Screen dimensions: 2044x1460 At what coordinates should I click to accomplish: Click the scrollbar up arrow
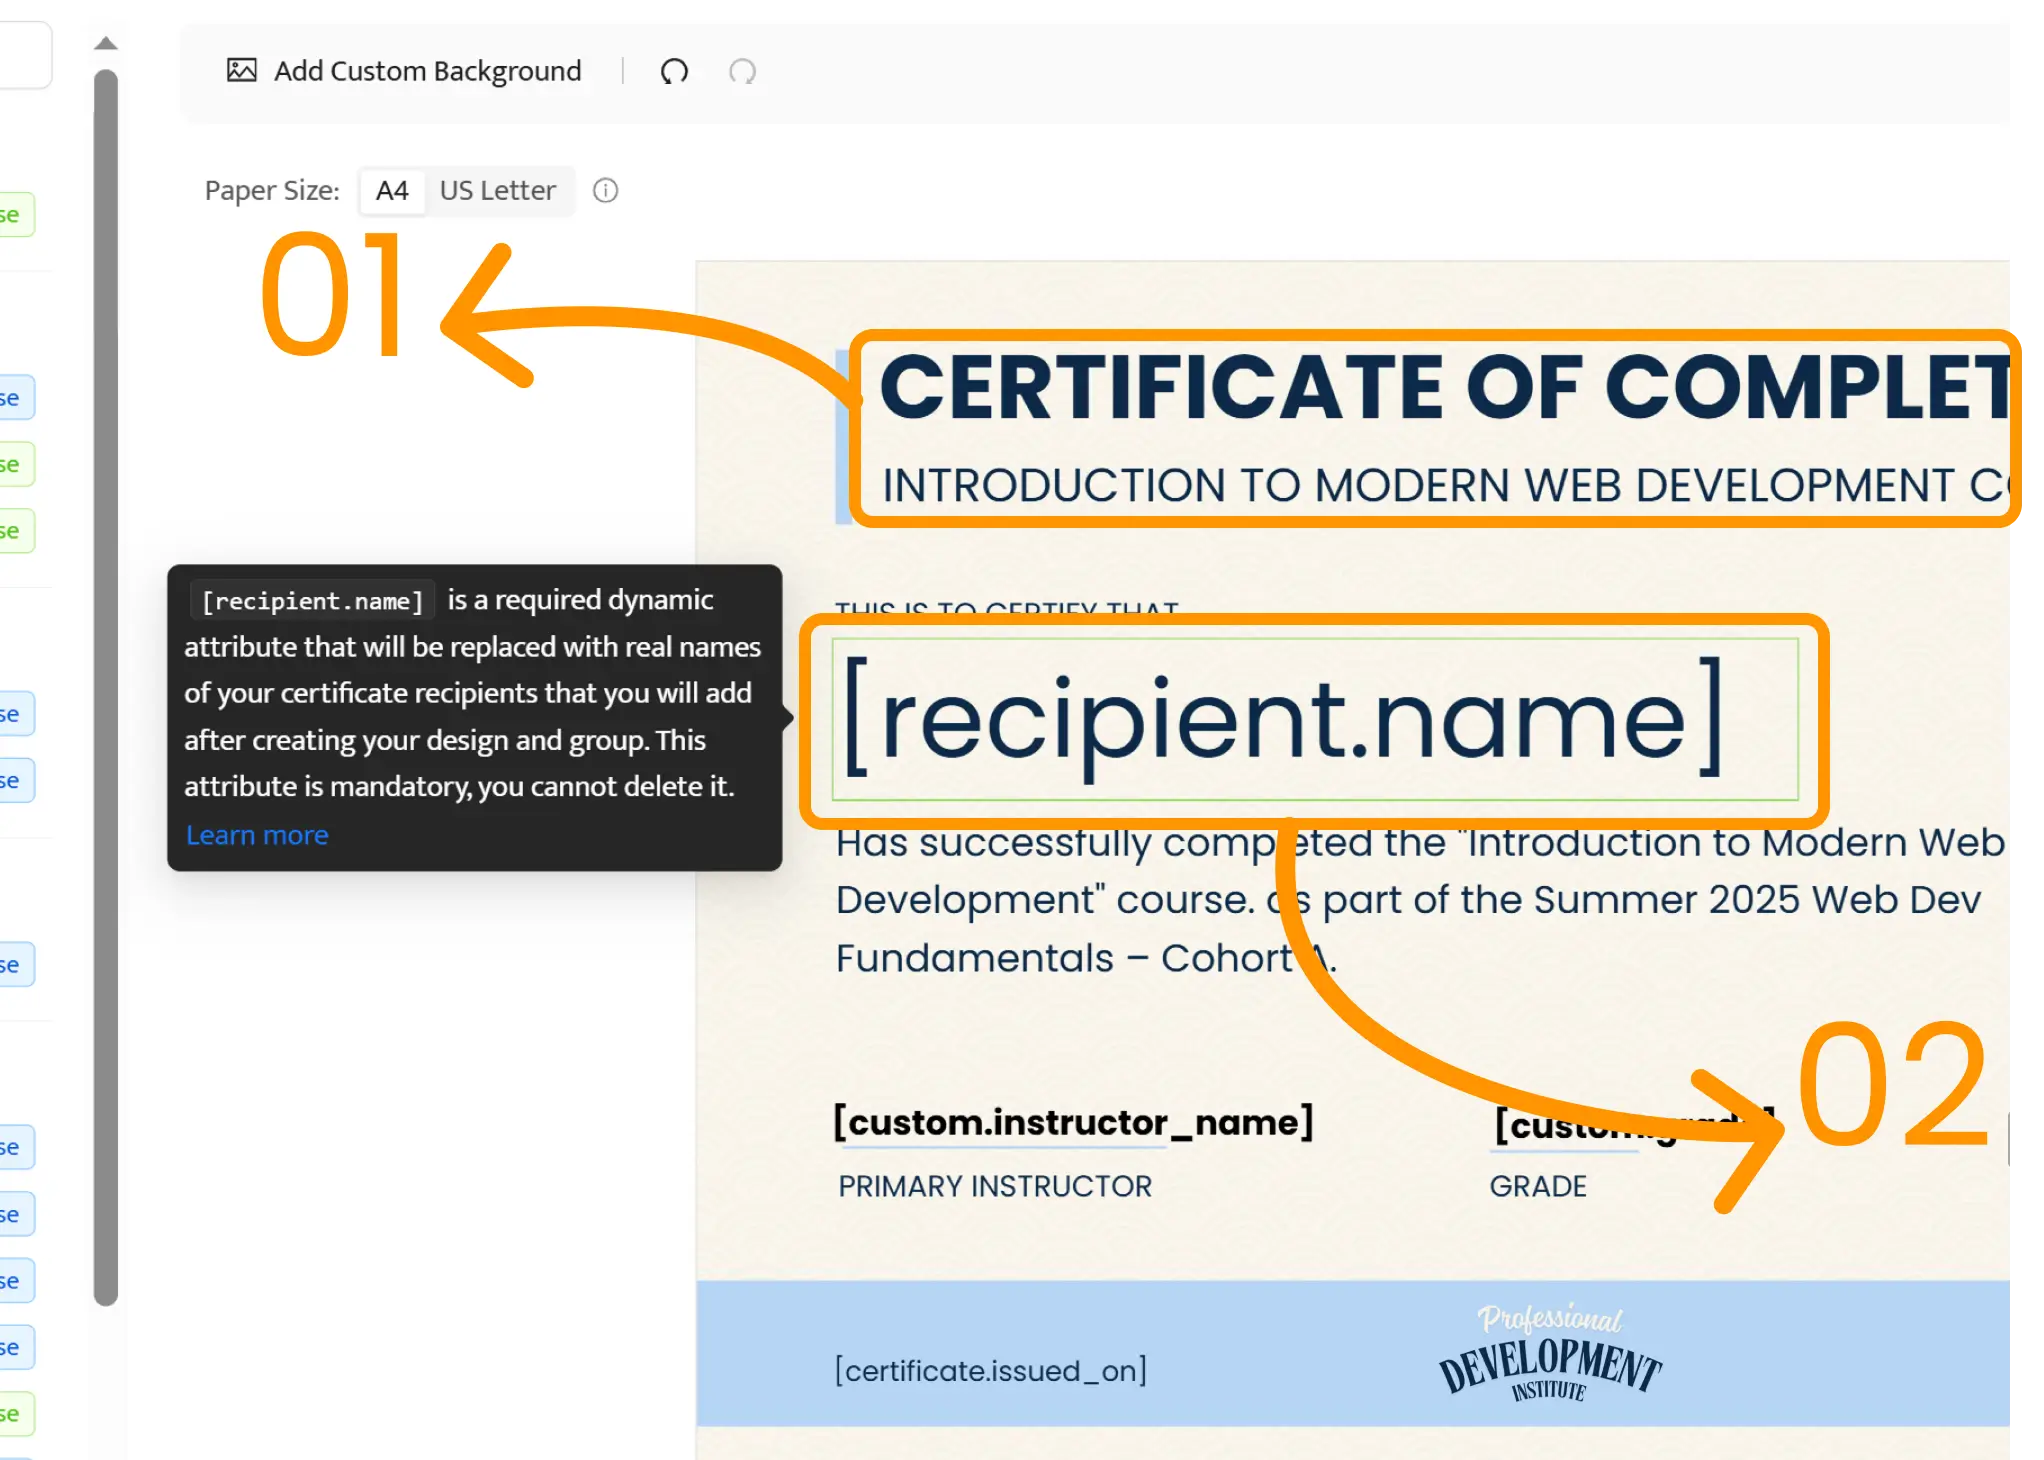pos(106,43)
